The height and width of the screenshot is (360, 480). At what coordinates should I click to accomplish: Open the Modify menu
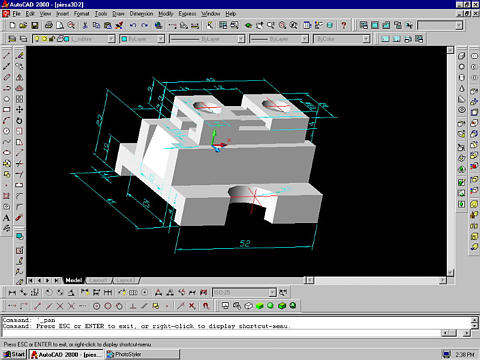(x=166, y=14)
